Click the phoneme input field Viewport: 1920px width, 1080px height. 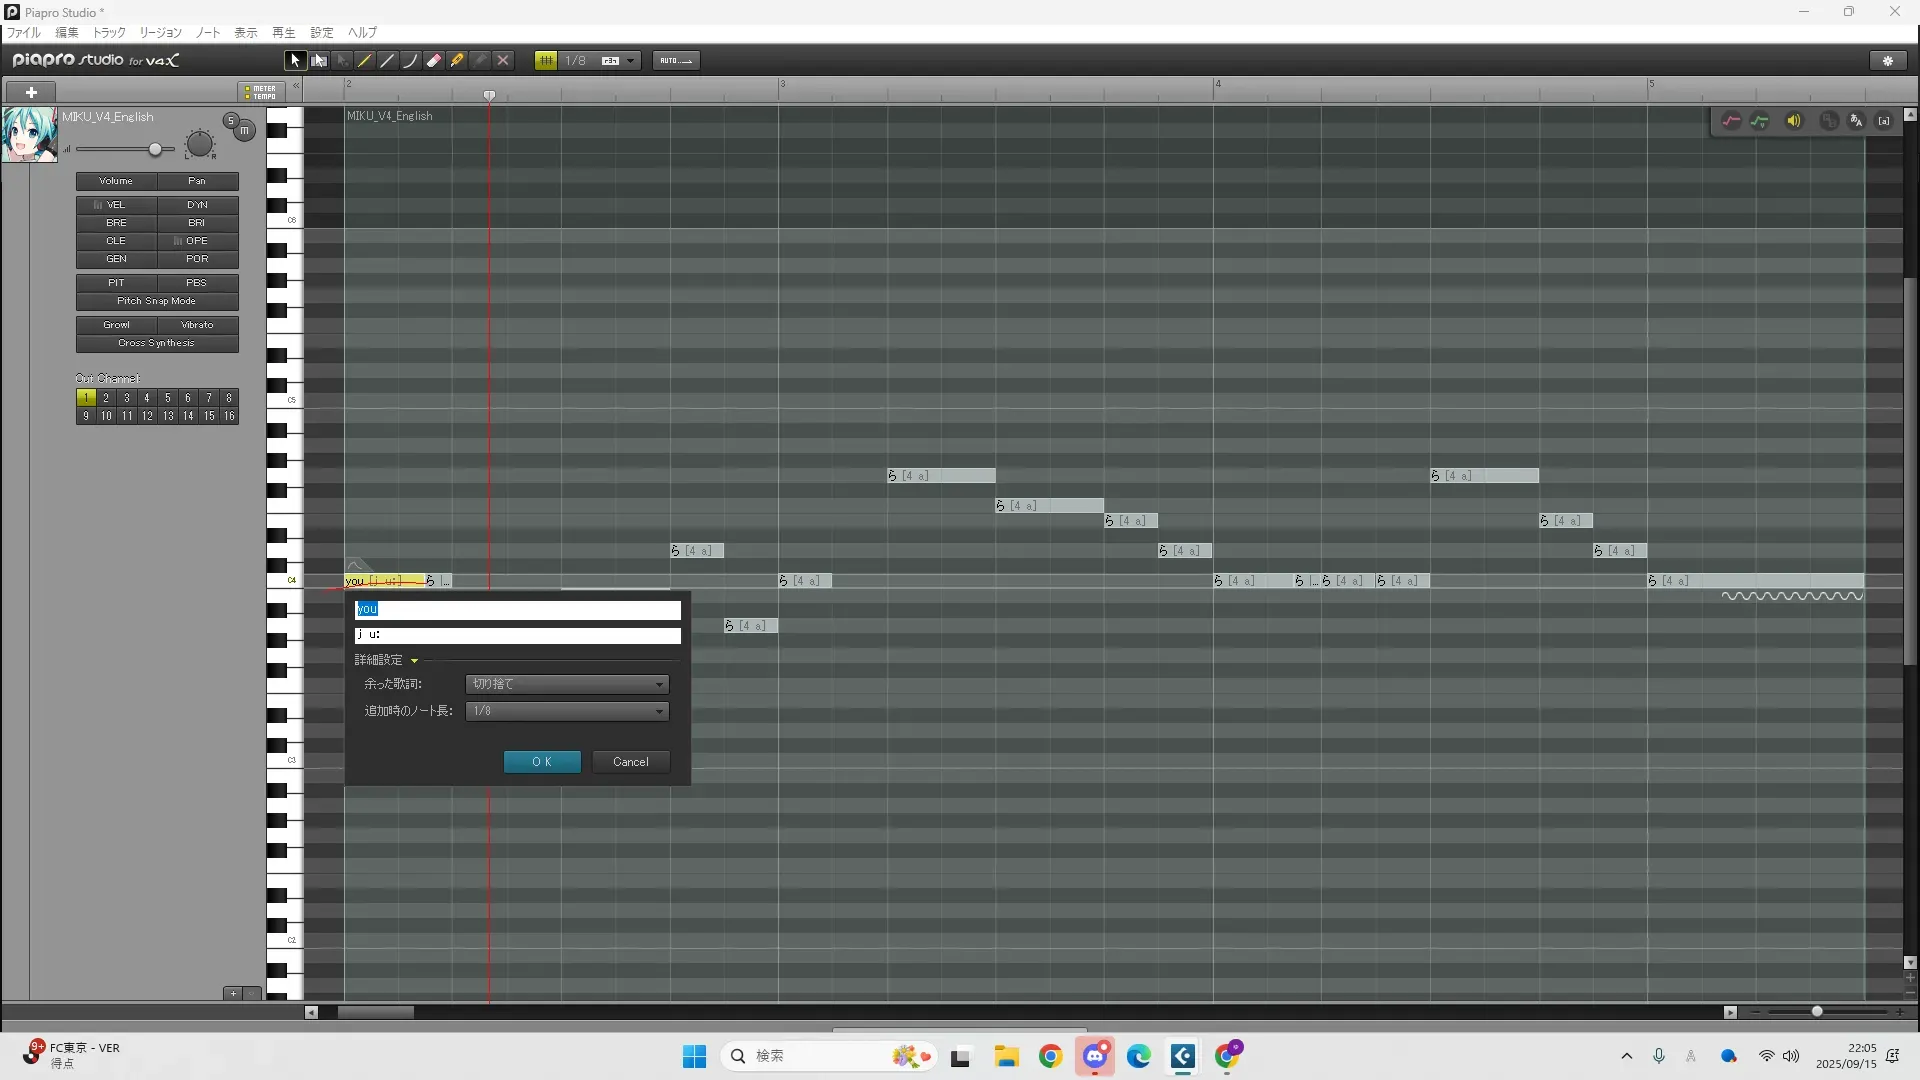(x=518, y=635)
